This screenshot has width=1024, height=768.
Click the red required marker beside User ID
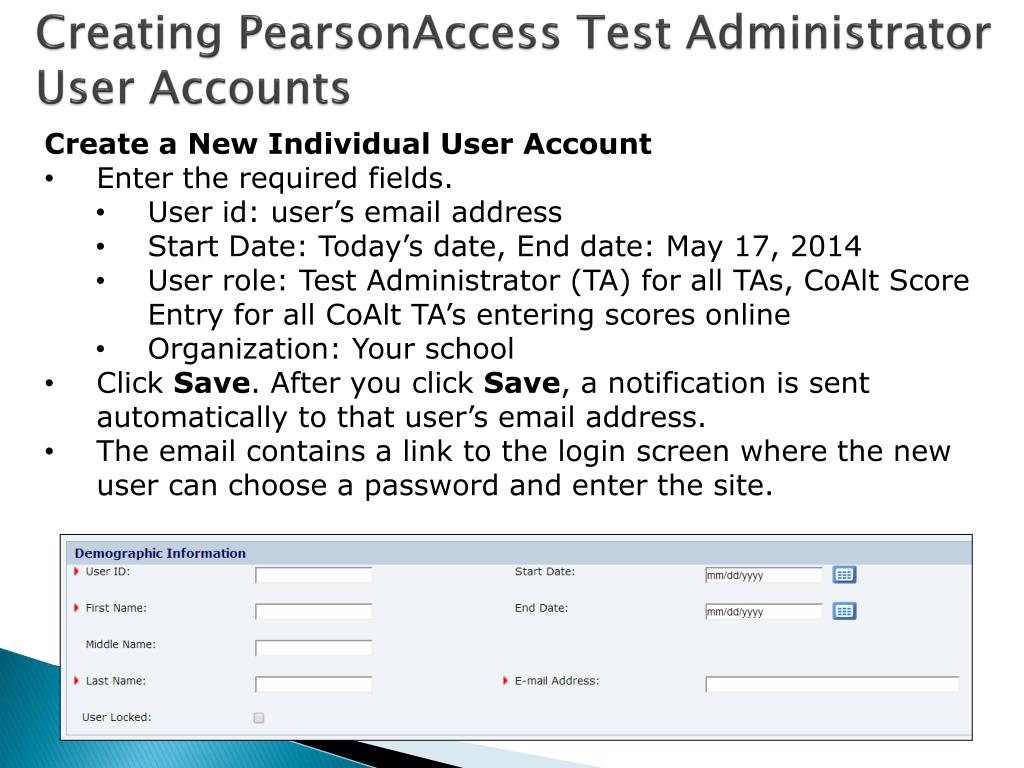coord(76,571)
